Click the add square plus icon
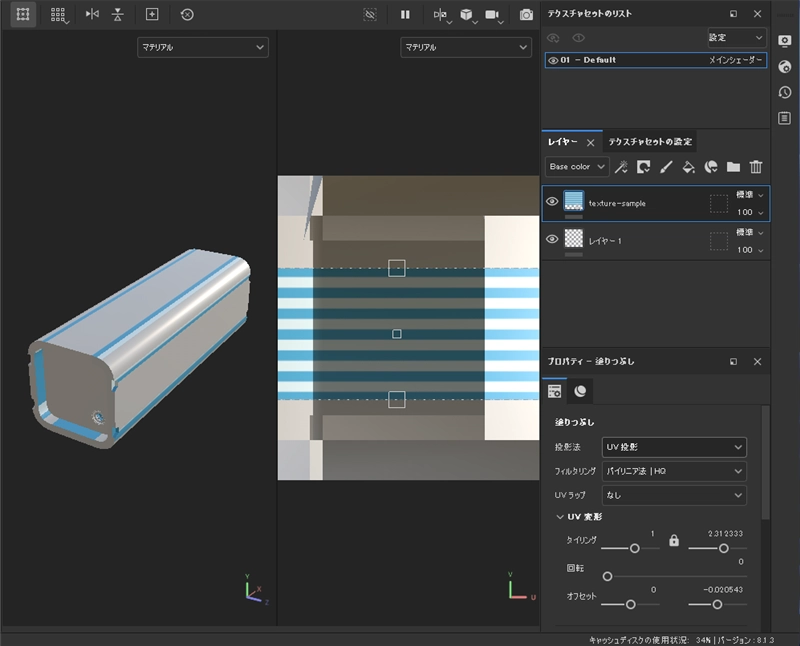This screenshot has height=646, width=800. (x=152, y=14)
